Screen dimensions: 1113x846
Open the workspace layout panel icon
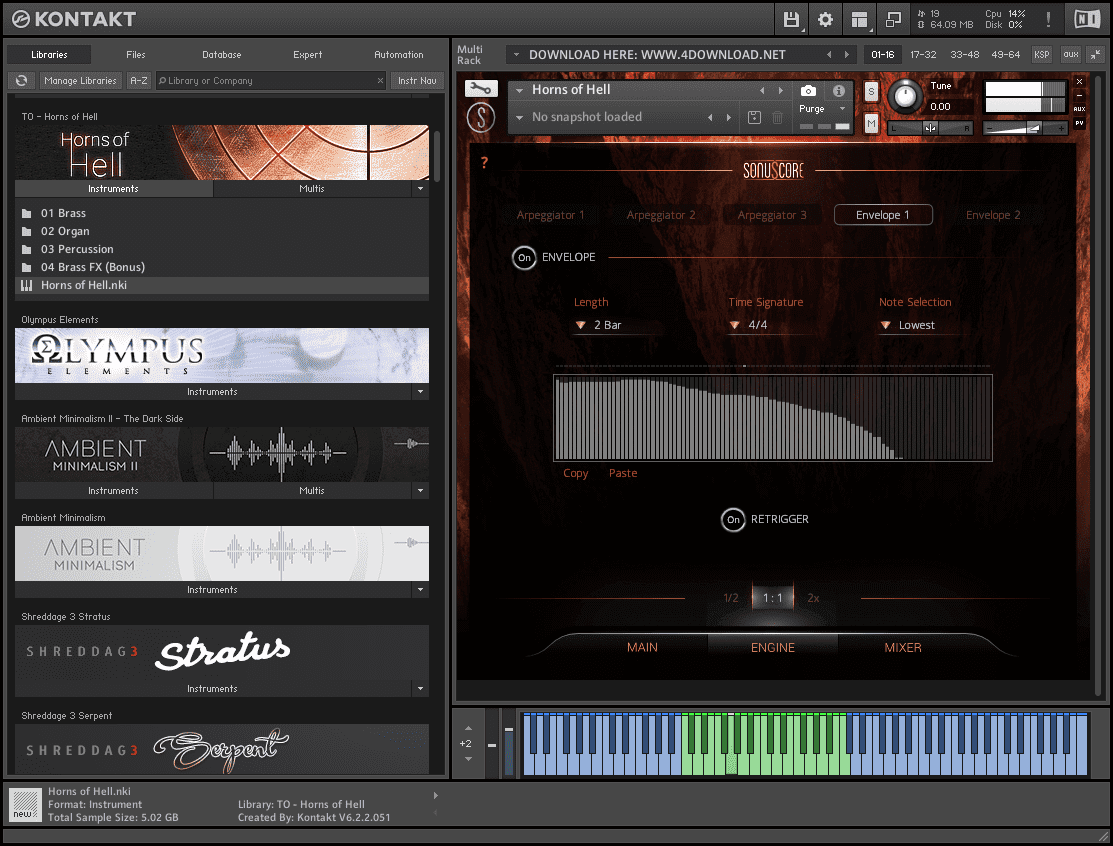[859, 19]
